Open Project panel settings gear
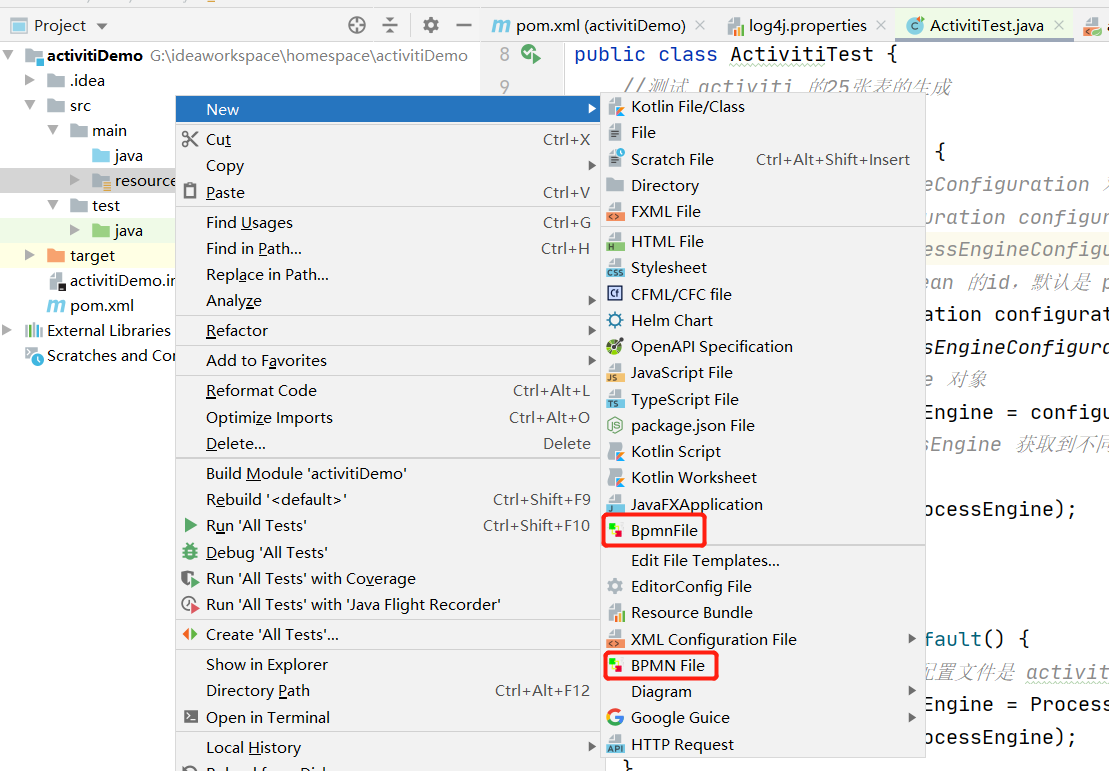1109x771 pixels. click(431, 25)
